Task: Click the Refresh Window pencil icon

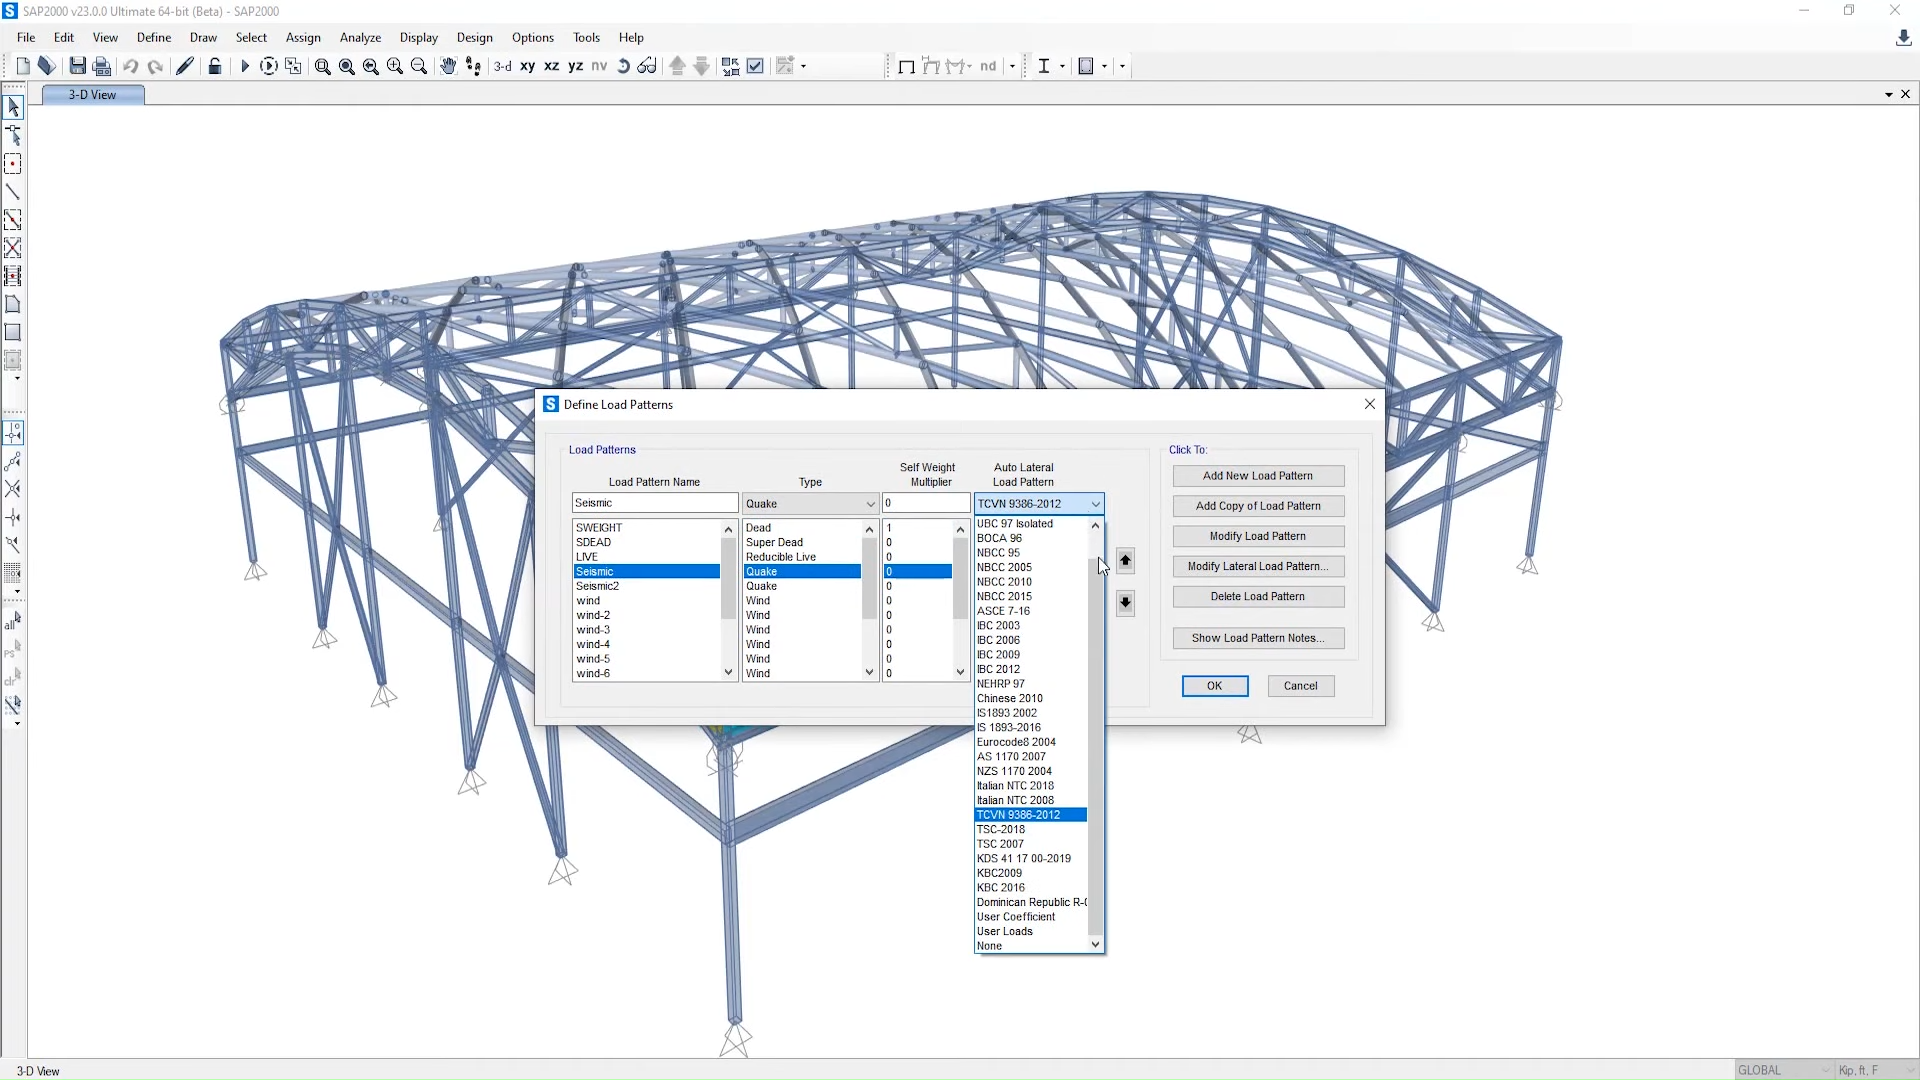Action: tap(185, 66)
